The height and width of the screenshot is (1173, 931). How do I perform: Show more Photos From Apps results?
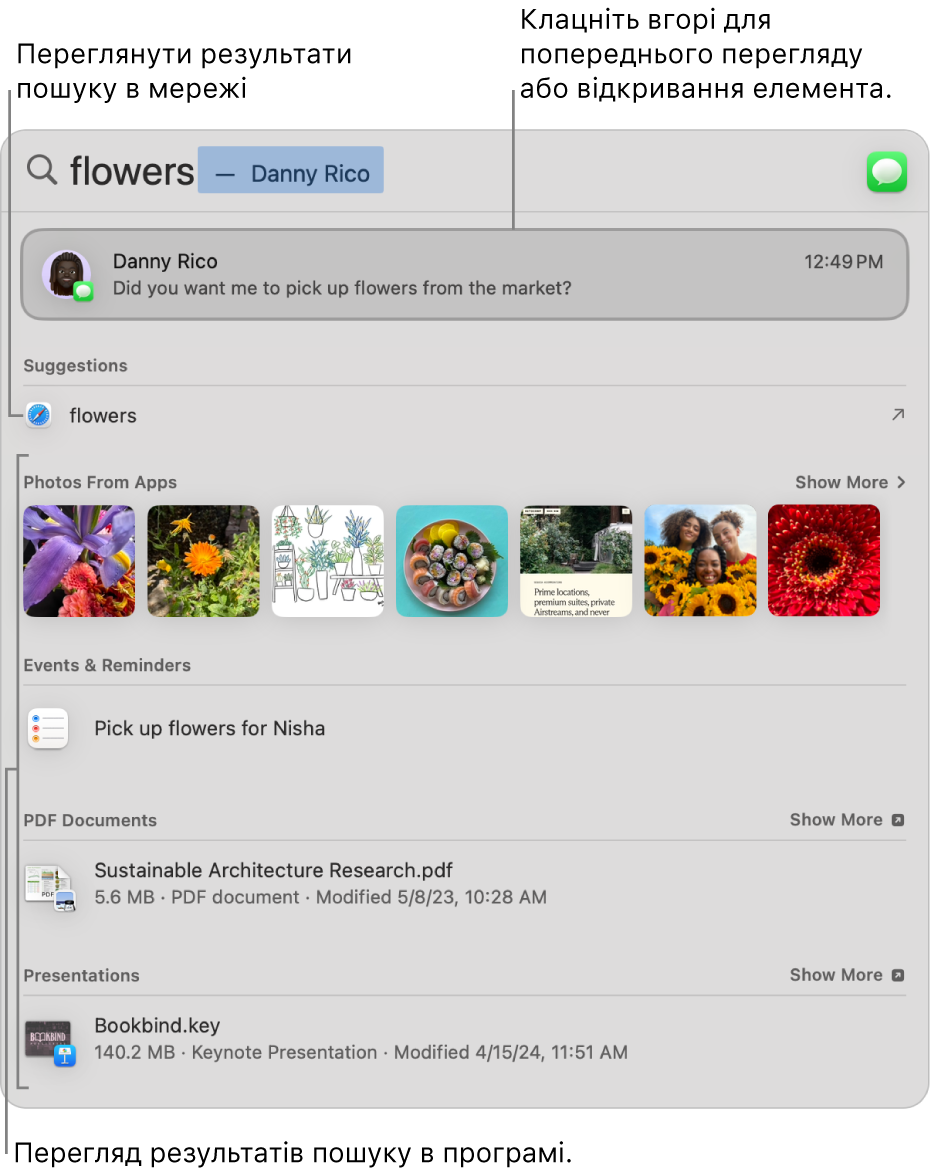(850, 483)
